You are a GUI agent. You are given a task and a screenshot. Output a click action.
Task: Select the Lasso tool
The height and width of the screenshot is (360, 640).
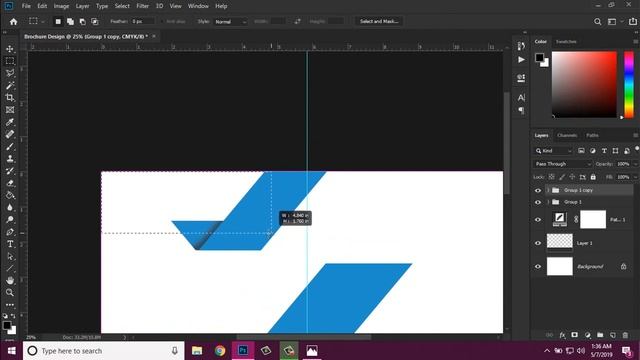10,73
